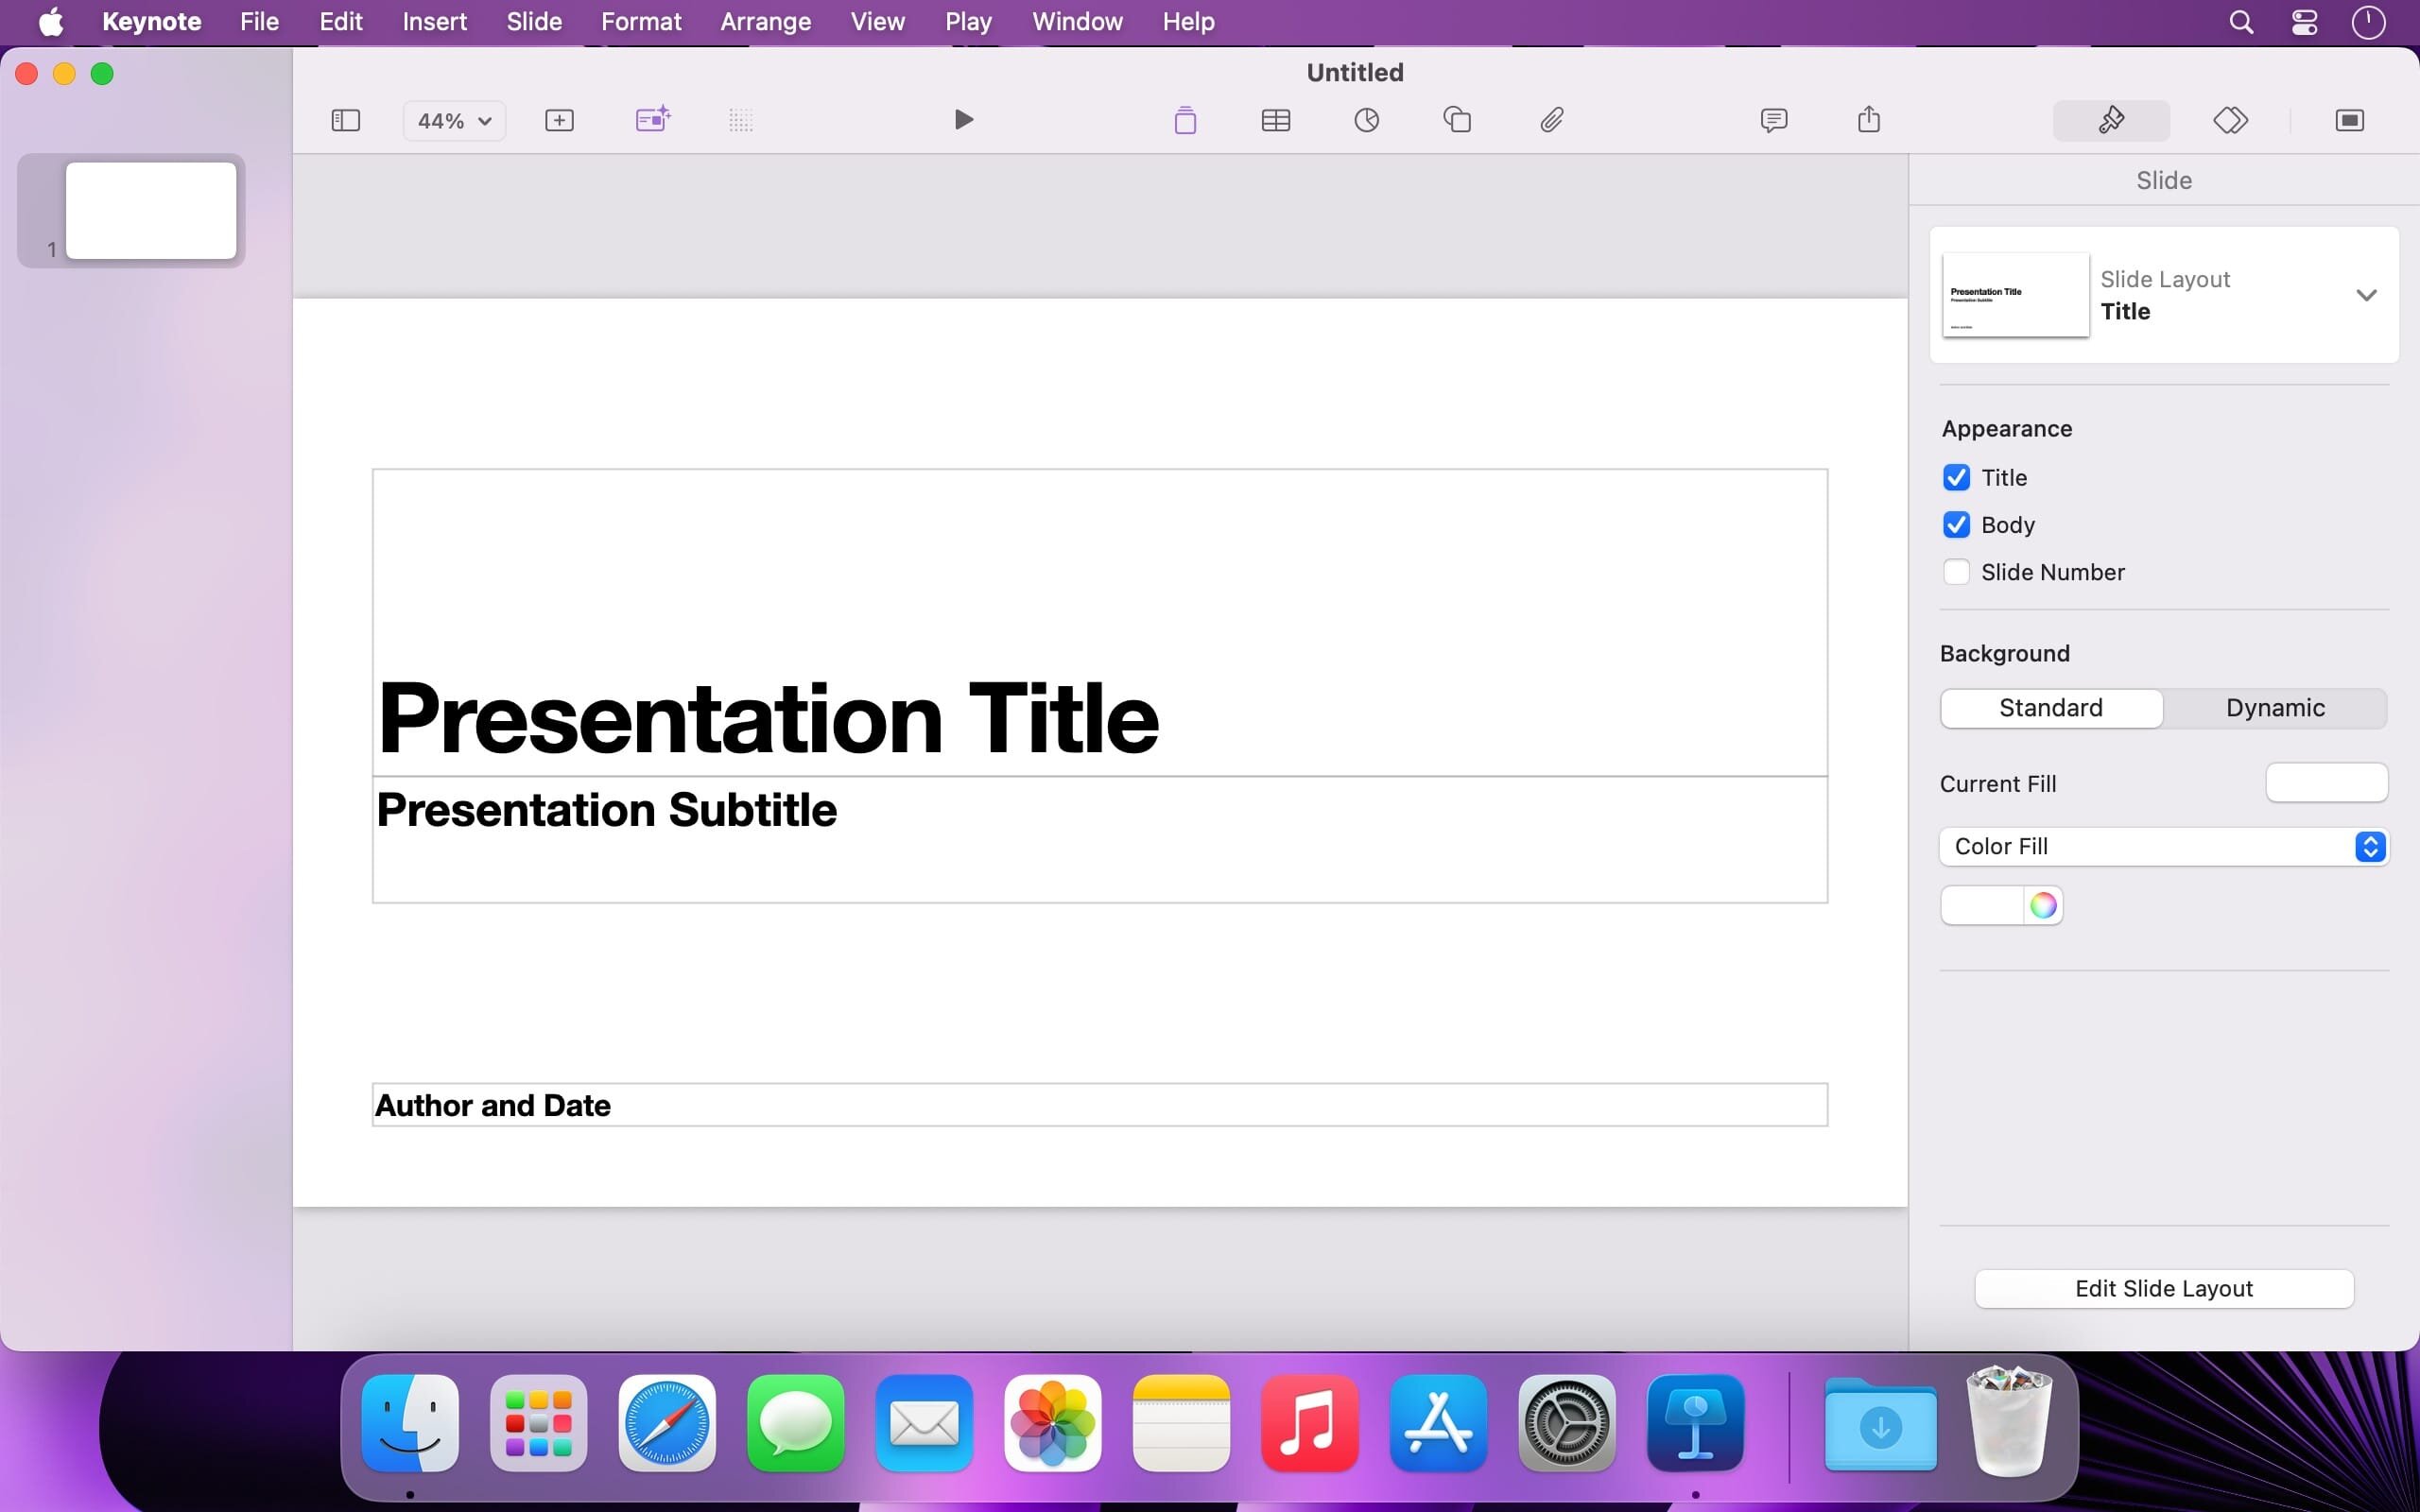Click the Media paperclip icon

[x=1551, y=120]
